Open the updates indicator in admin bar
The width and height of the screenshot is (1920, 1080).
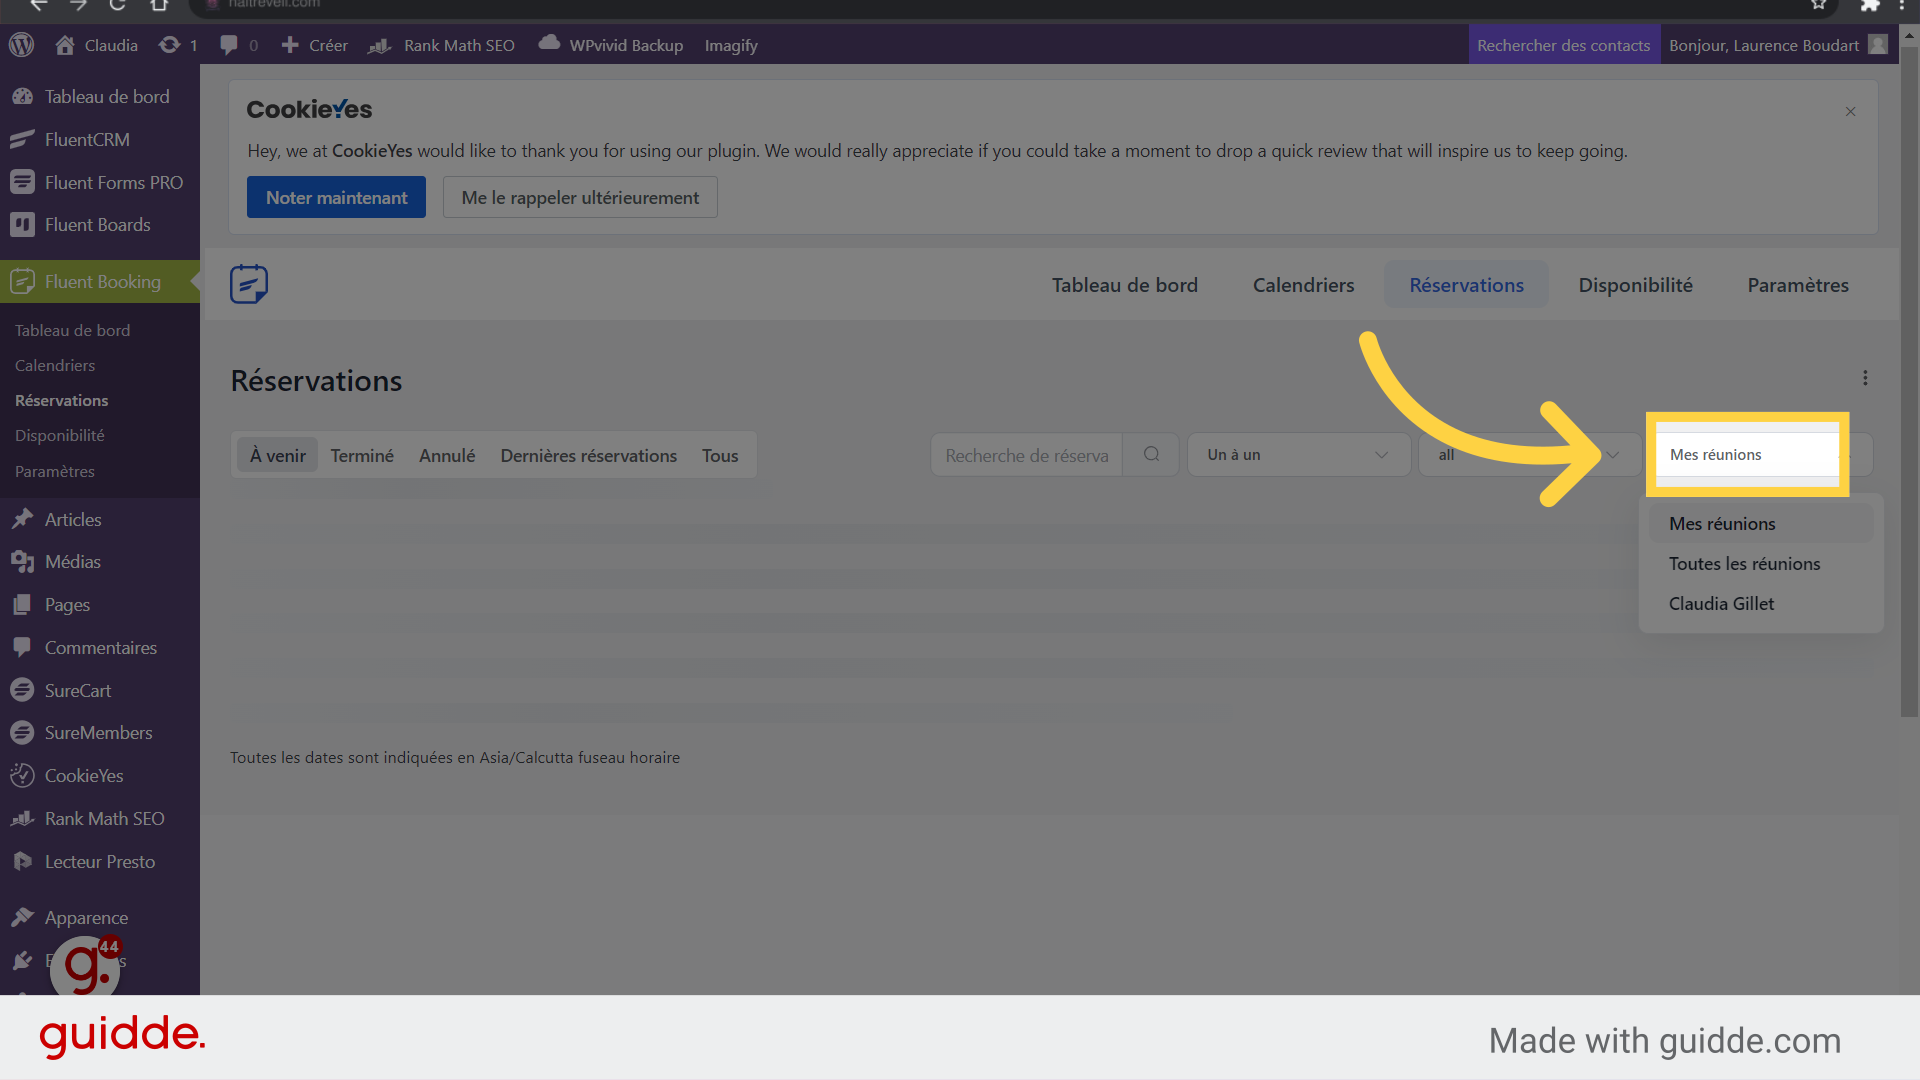(178, 45)
